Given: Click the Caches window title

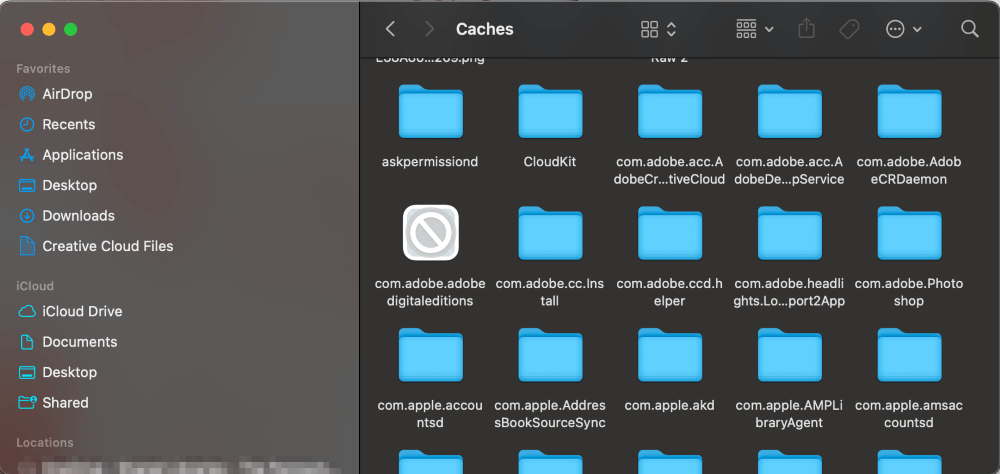Looking at the screenshot, I should 485,29.
